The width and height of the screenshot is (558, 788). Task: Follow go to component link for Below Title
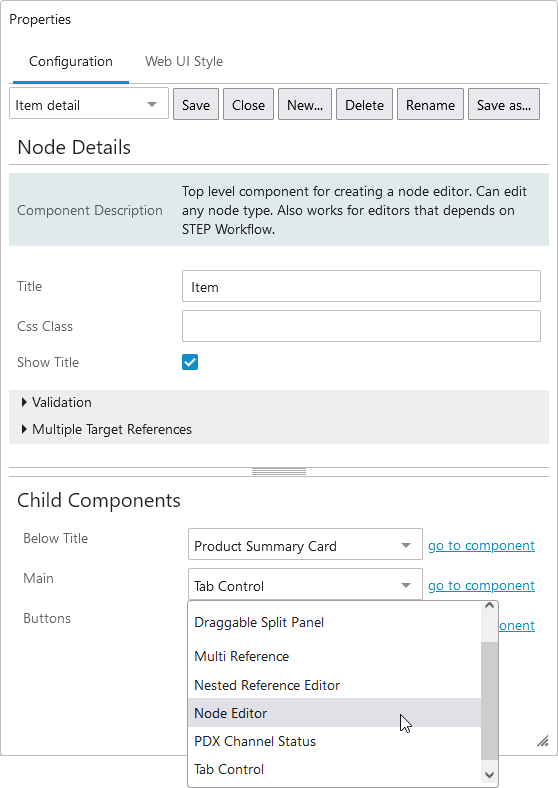click(x=481, y=545)
